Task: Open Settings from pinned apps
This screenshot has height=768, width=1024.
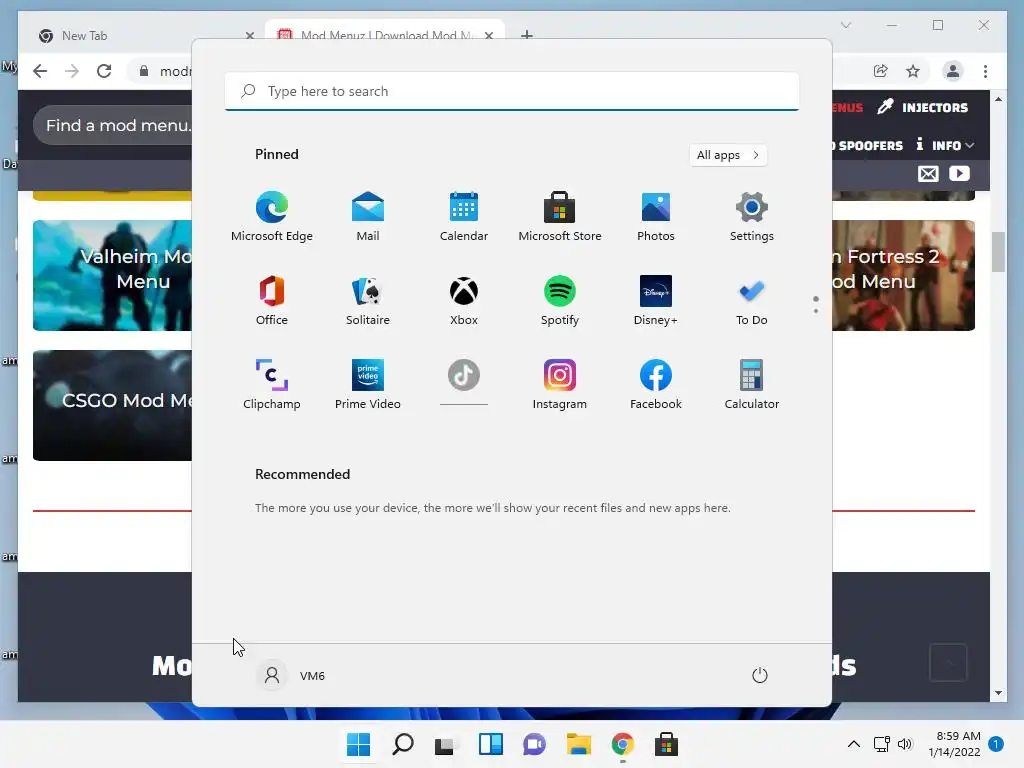Action: tap(752, 217)
